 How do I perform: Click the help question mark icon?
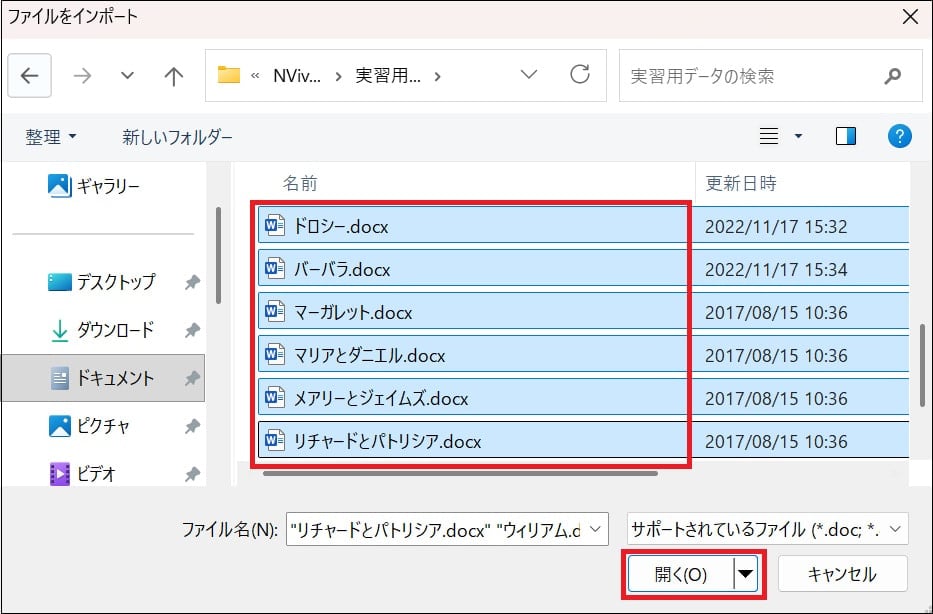tap(899, 136)
